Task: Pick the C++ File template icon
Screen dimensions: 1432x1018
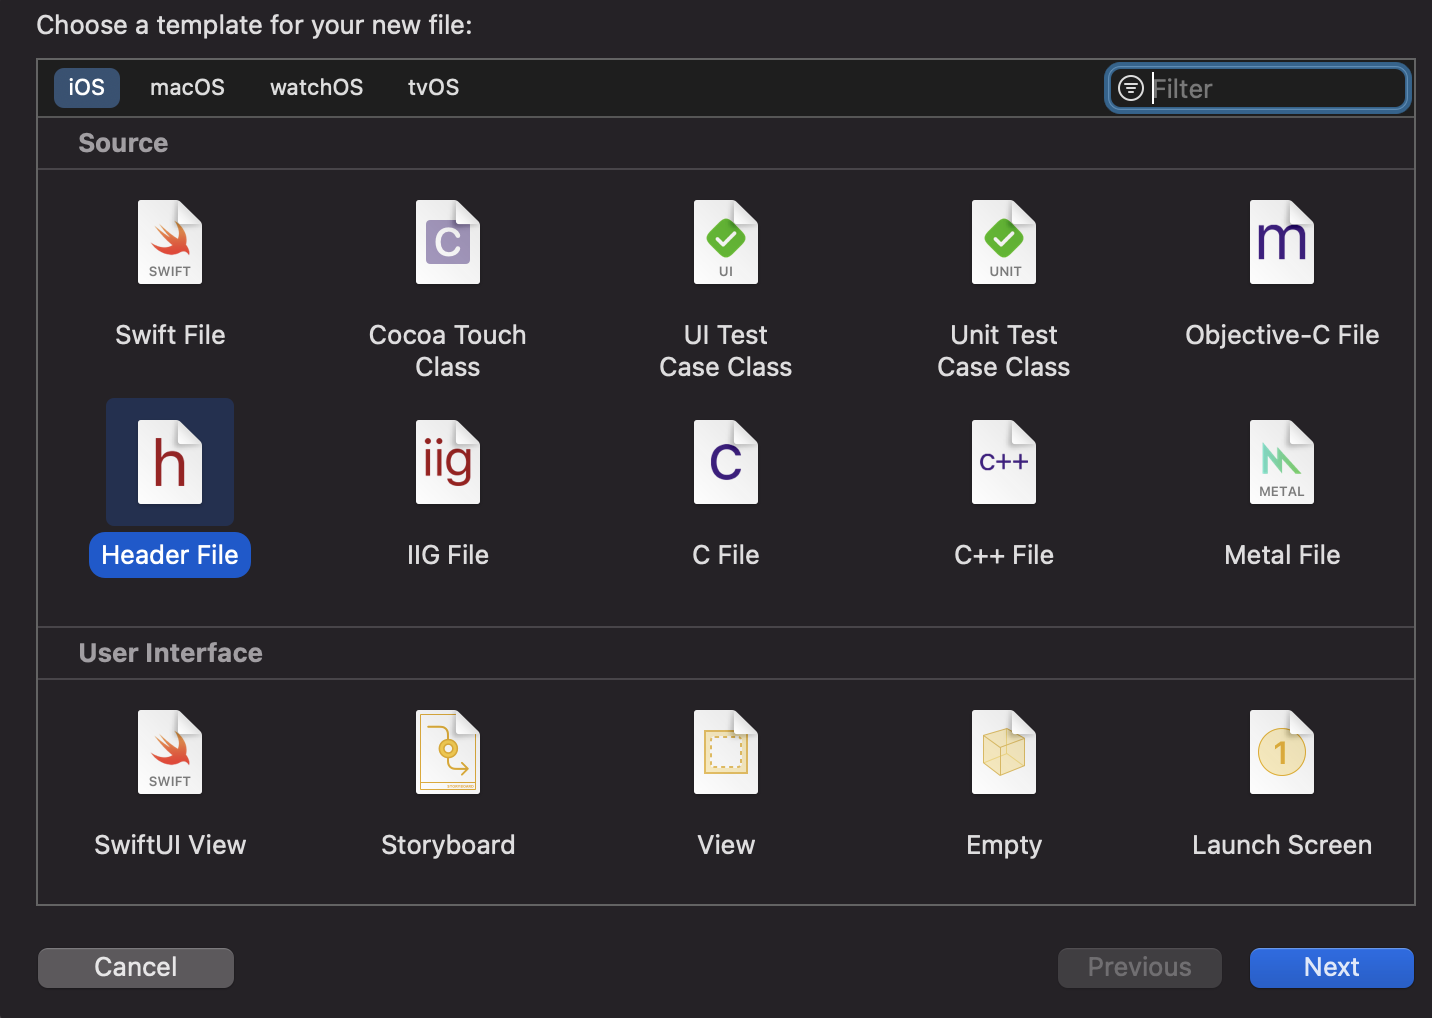Action: click(x=1004, y=462)
